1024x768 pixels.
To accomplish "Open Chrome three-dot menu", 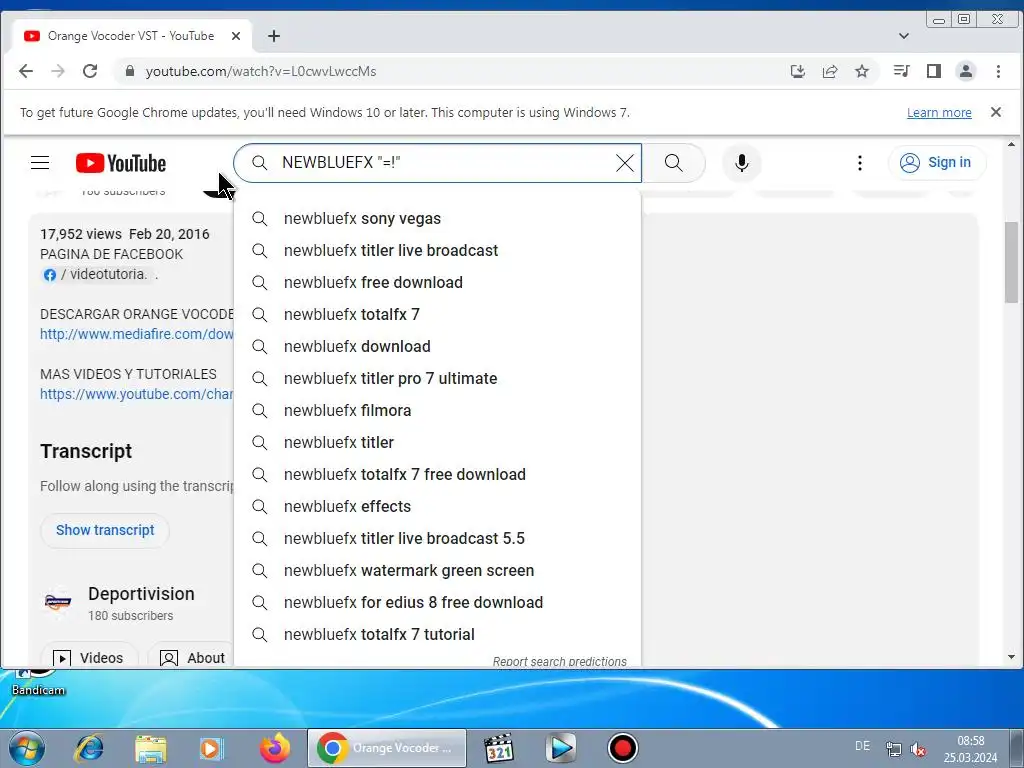I will point(998,71).
